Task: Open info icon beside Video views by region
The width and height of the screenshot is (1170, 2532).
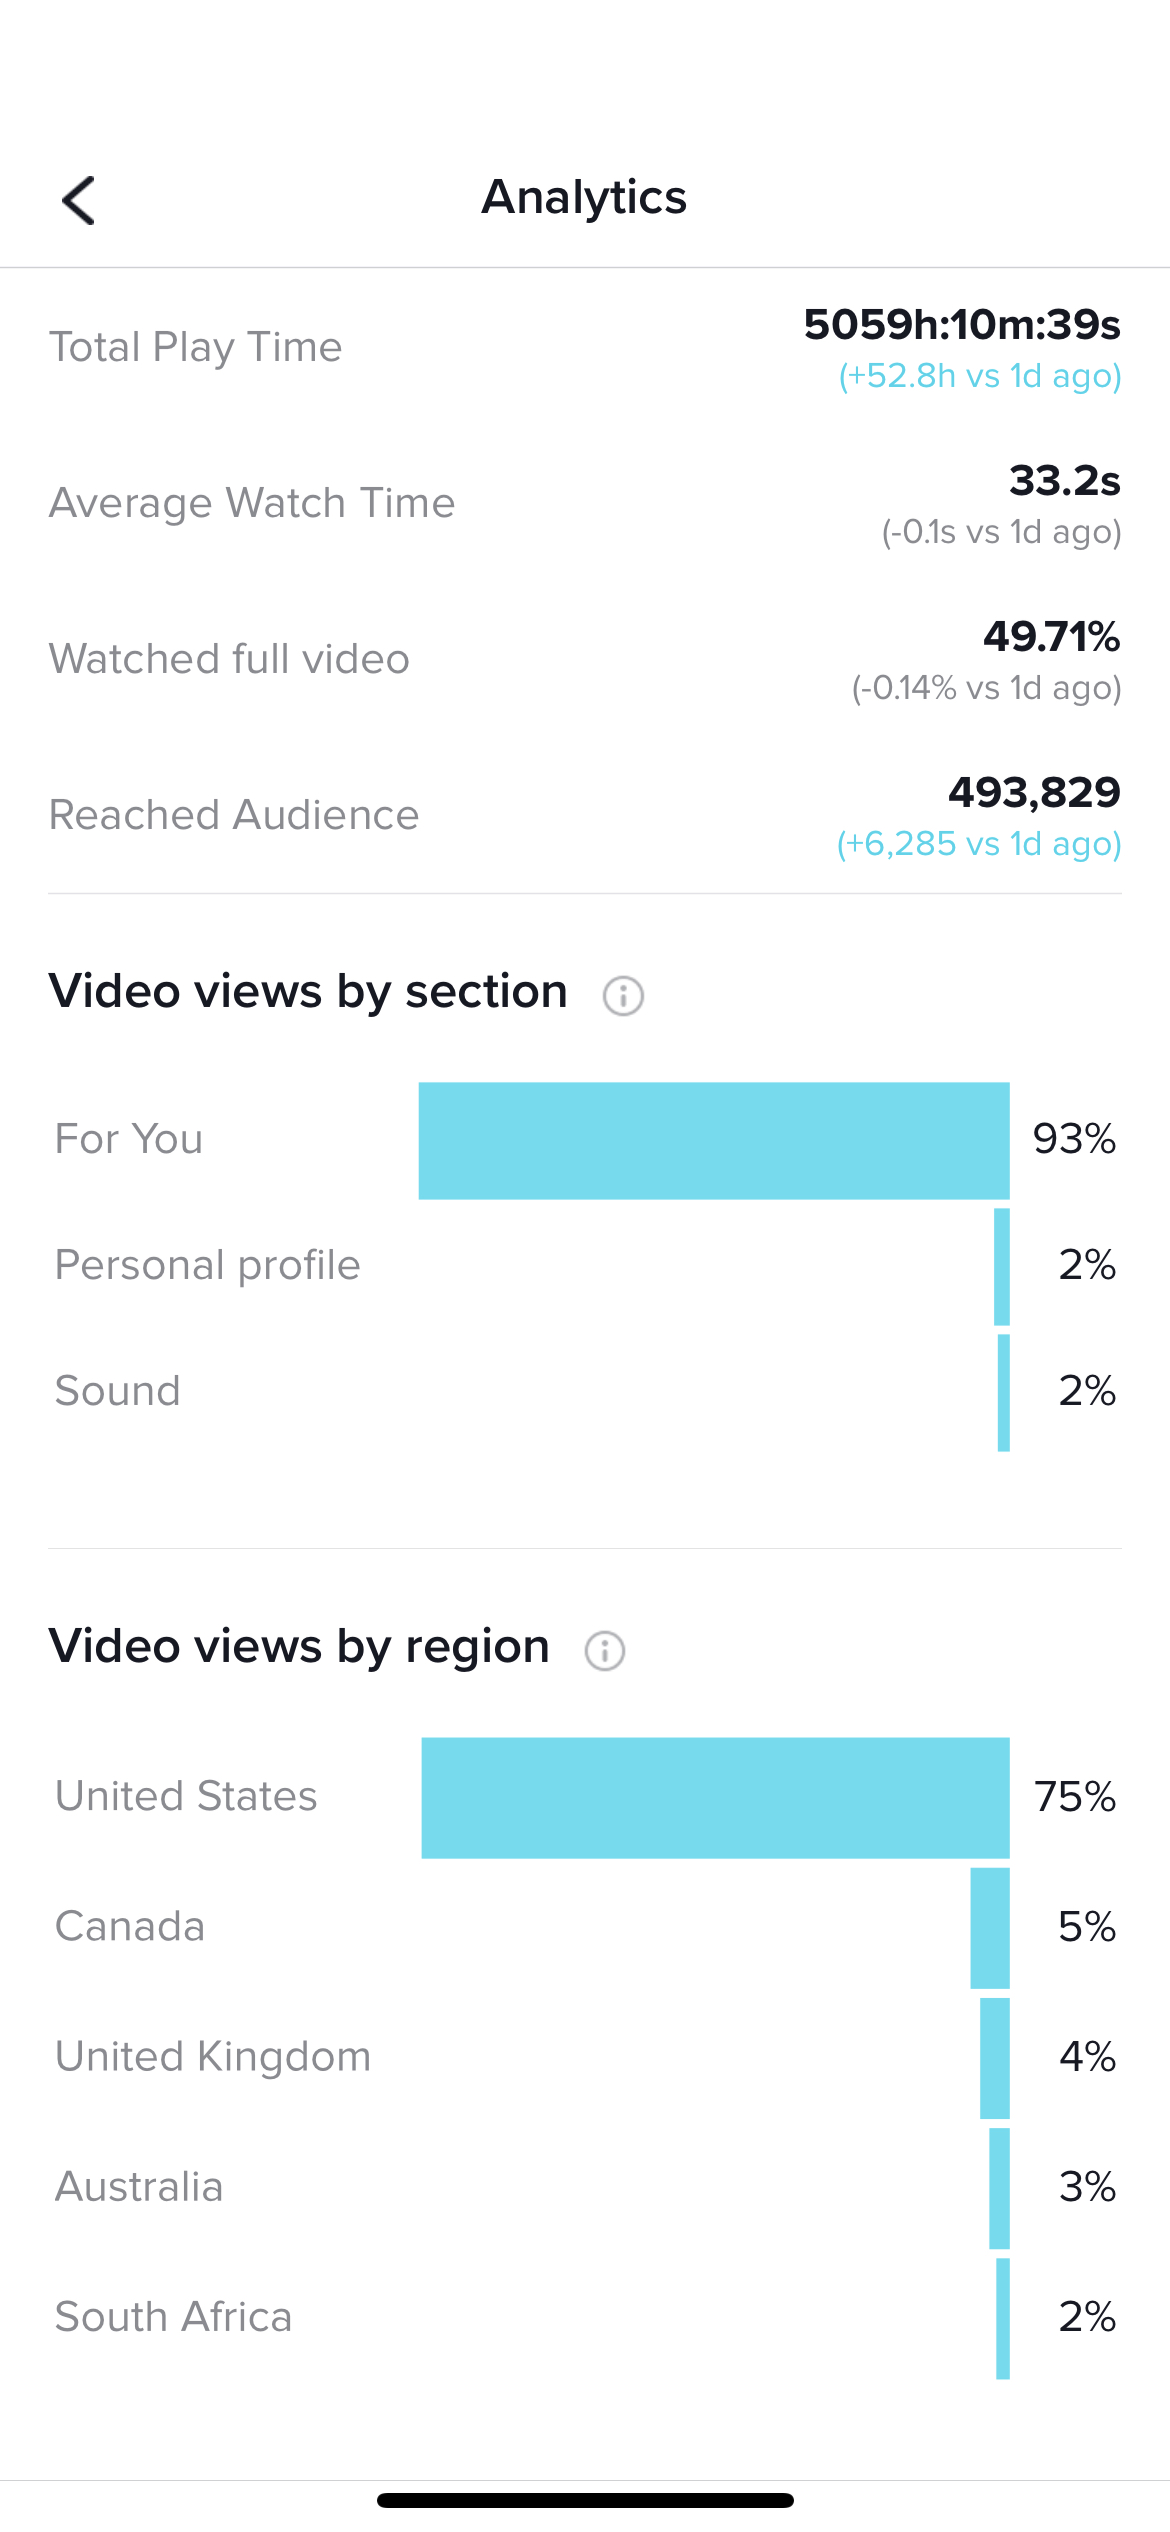Action: 605,1650
